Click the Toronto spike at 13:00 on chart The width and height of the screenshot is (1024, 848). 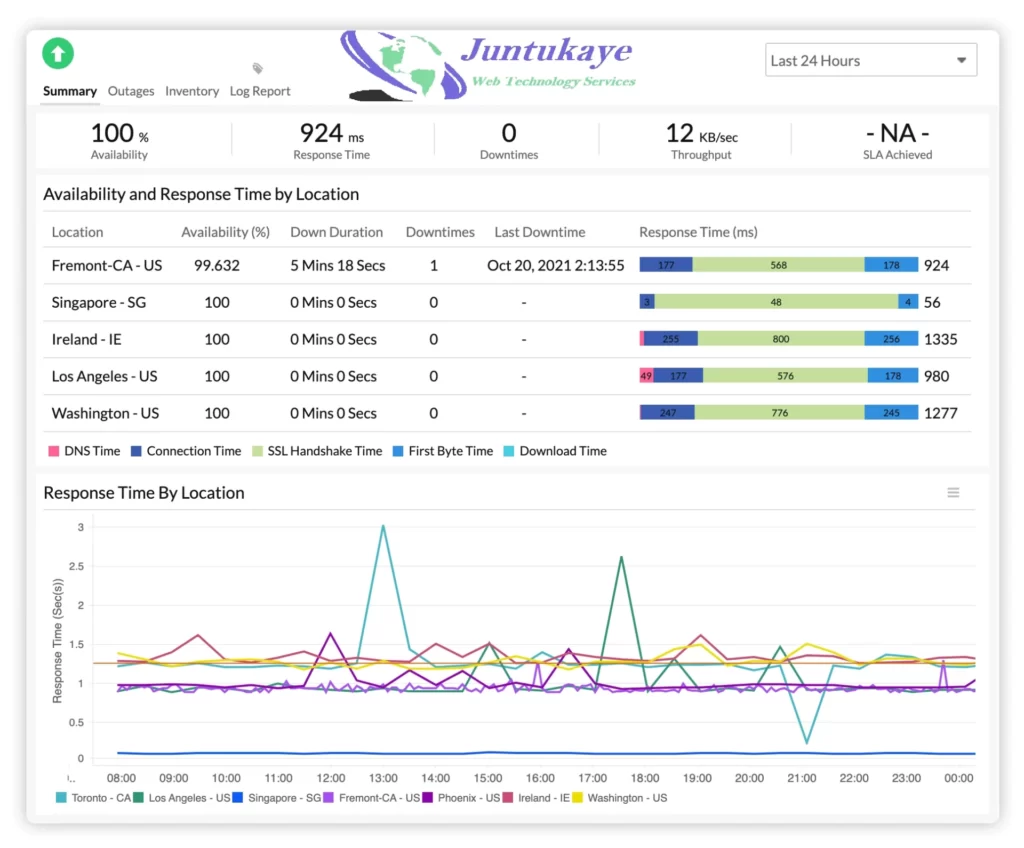coord(382,527)
